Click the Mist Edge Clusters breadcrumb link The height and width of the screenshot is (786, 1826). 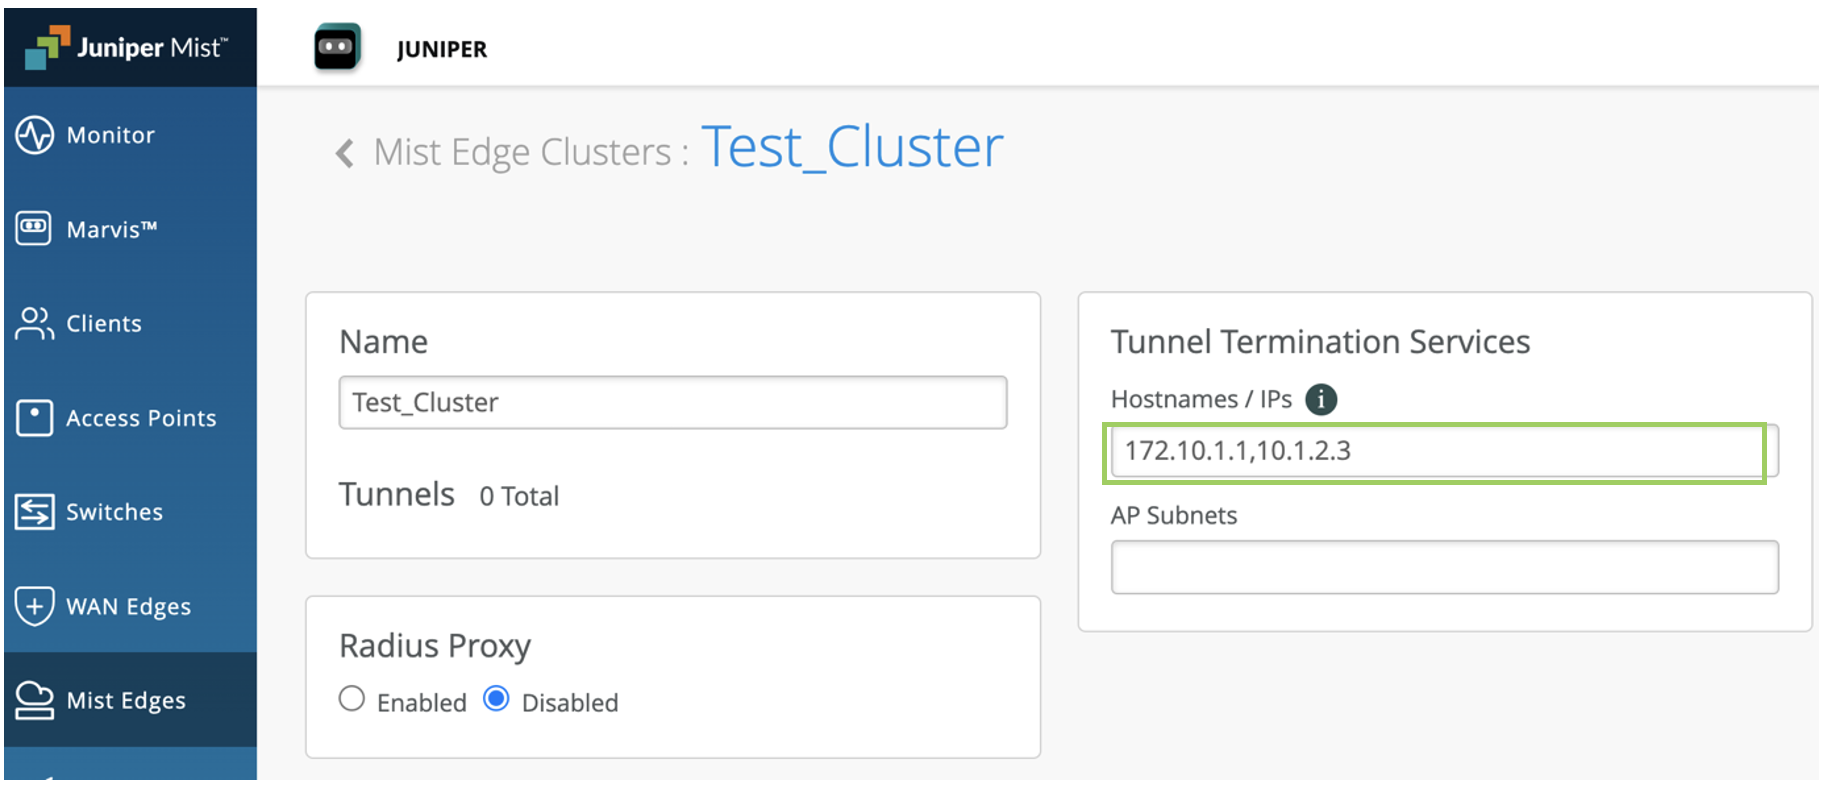pos(522,152)
